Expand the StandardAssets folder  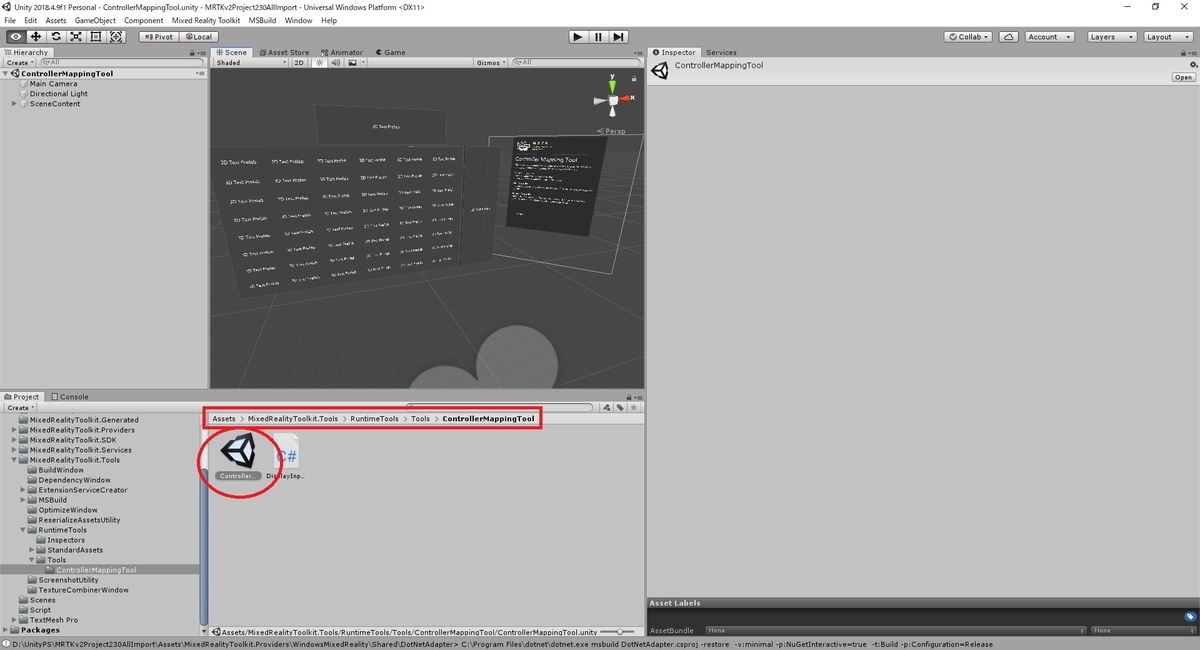[32, 550]
